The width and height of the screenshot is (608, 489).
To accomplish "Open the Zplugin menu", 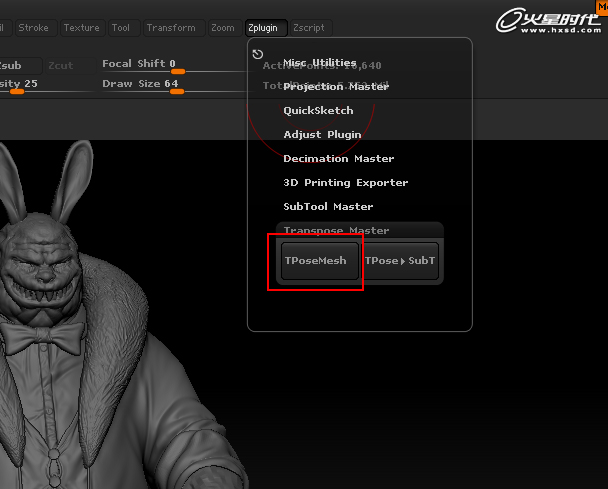I will point(266,28).
